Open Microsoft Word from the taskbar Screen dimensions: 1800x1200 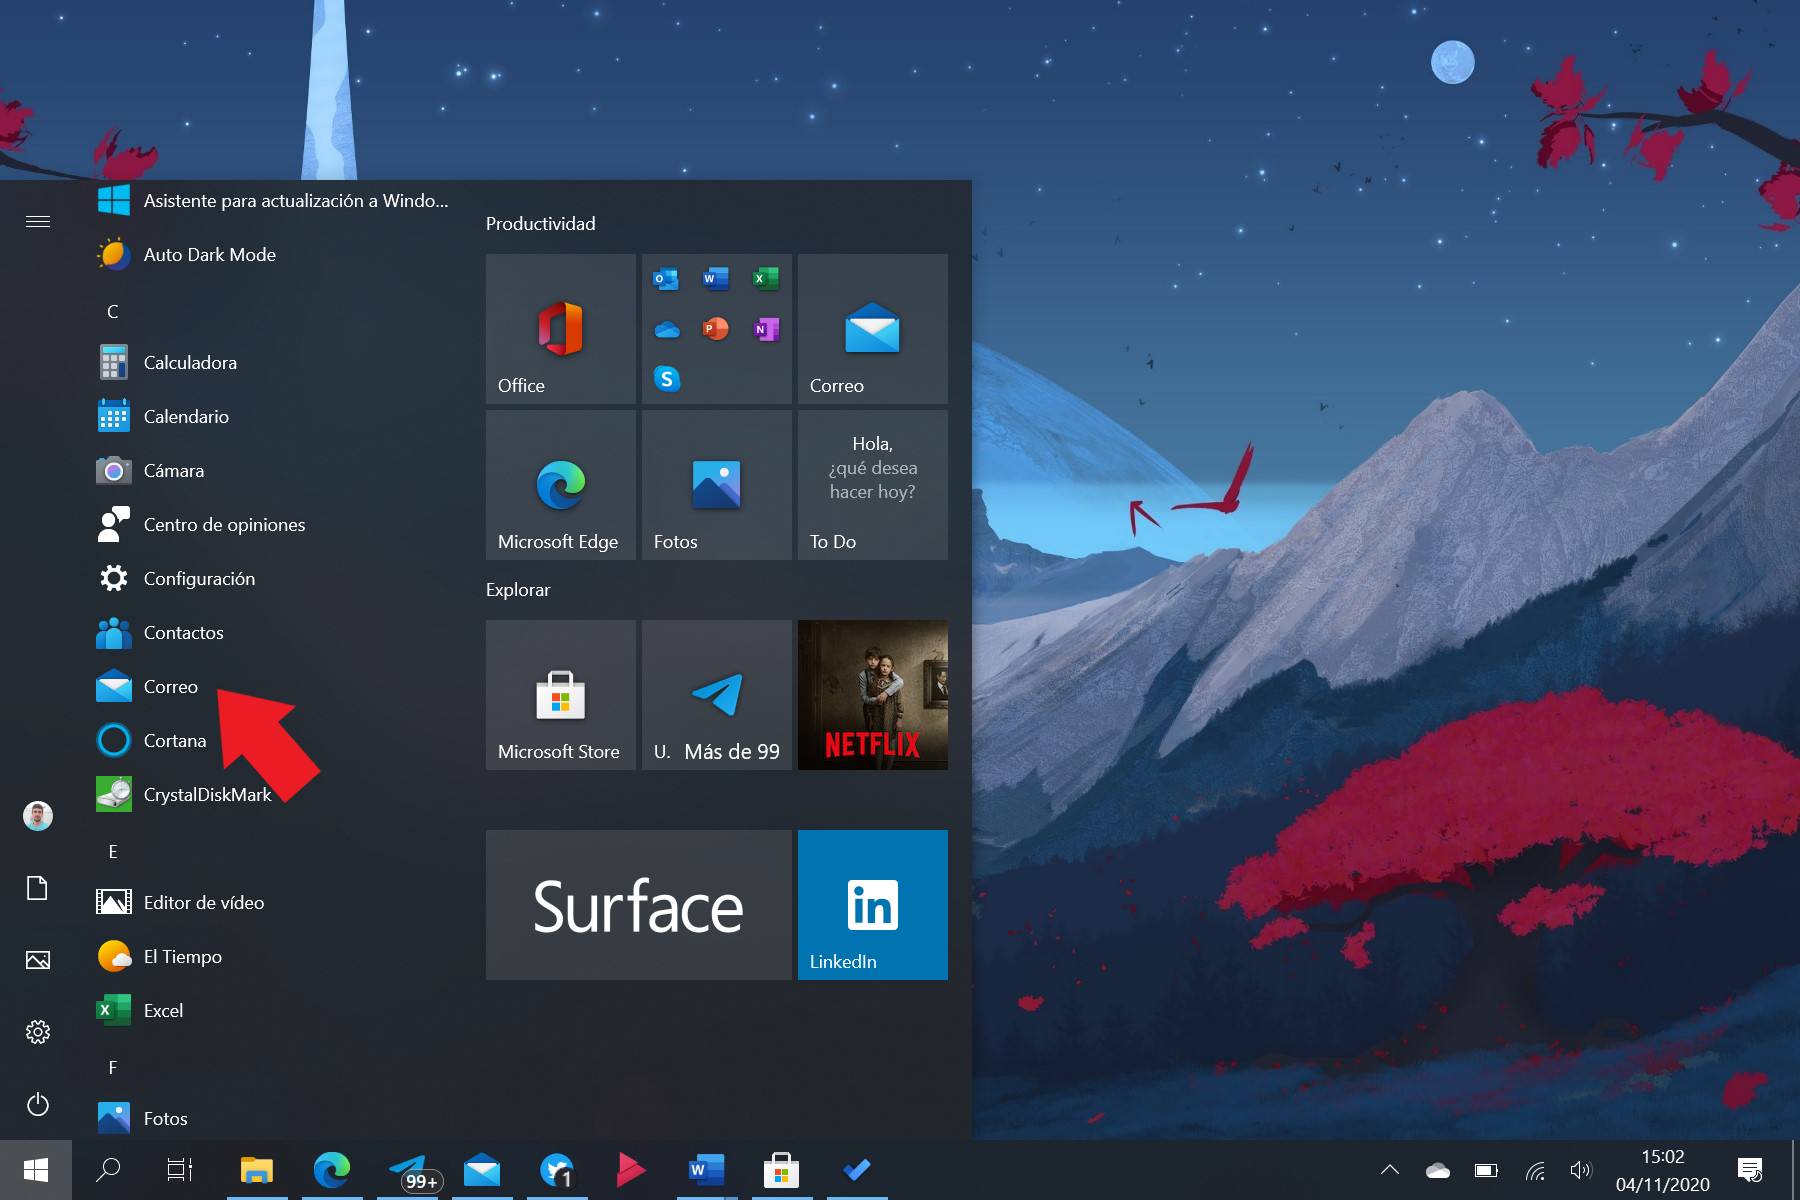(707, 1169)
